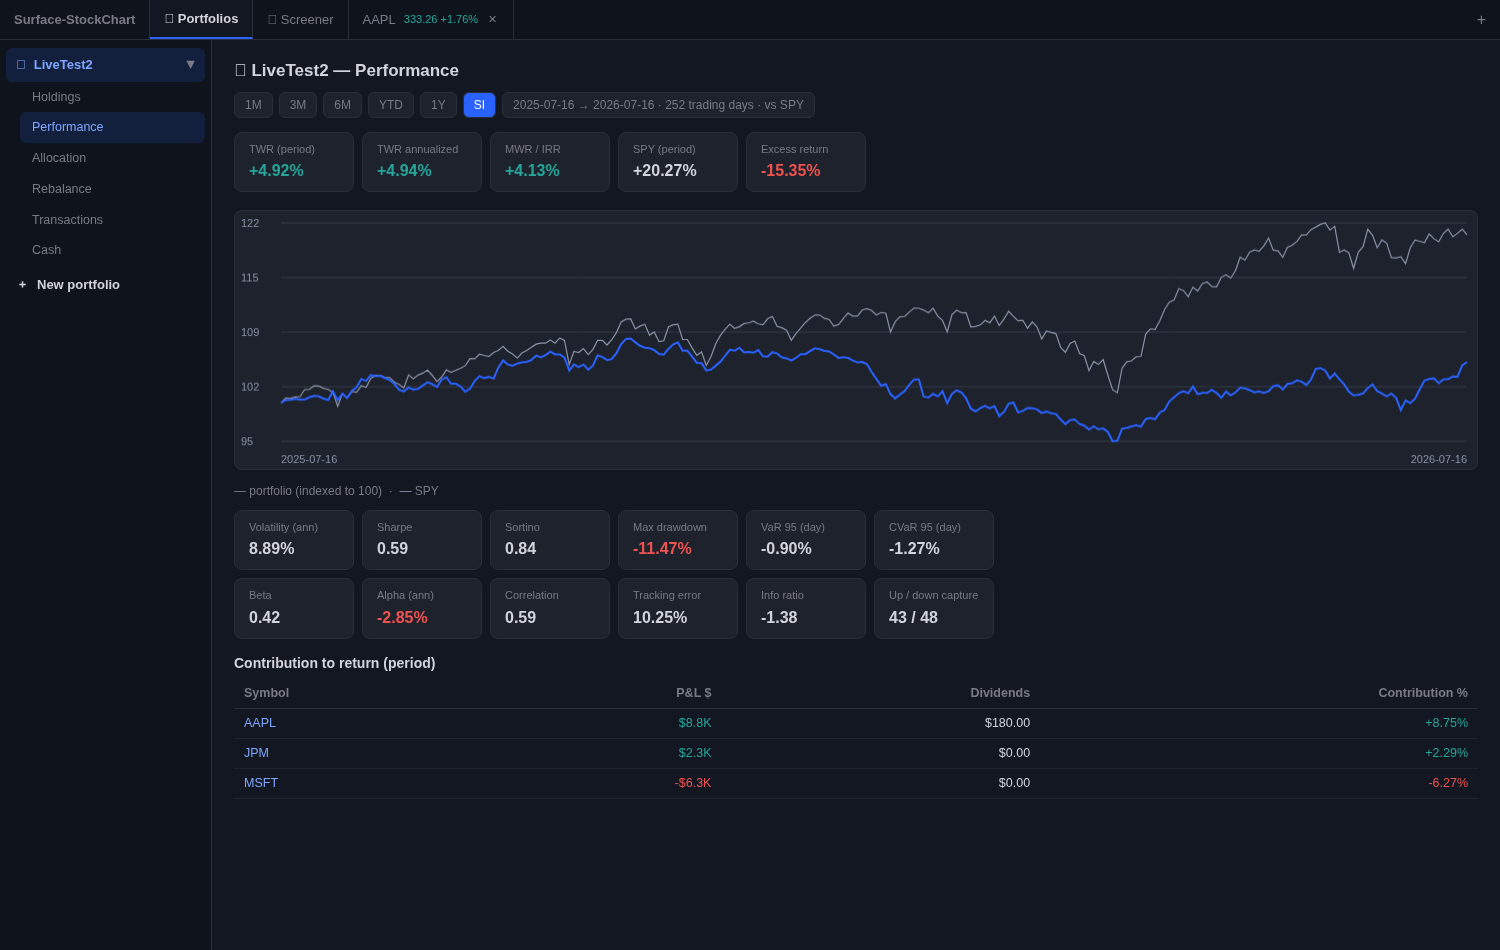Click the Volatility (ann) metric card
This screenshot has height=950, width=1500.
[294, 540]
